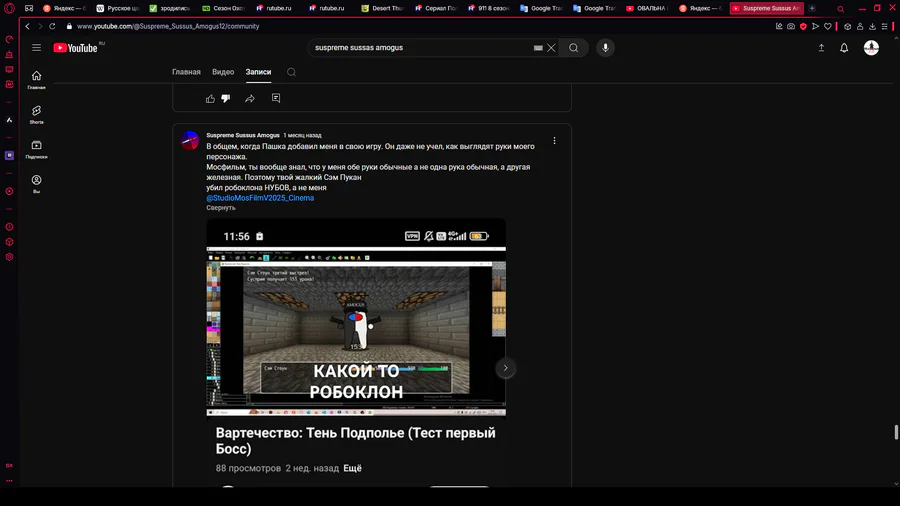Switch to the Главная channel tab

pyautogui.click(x=186, y=72)
